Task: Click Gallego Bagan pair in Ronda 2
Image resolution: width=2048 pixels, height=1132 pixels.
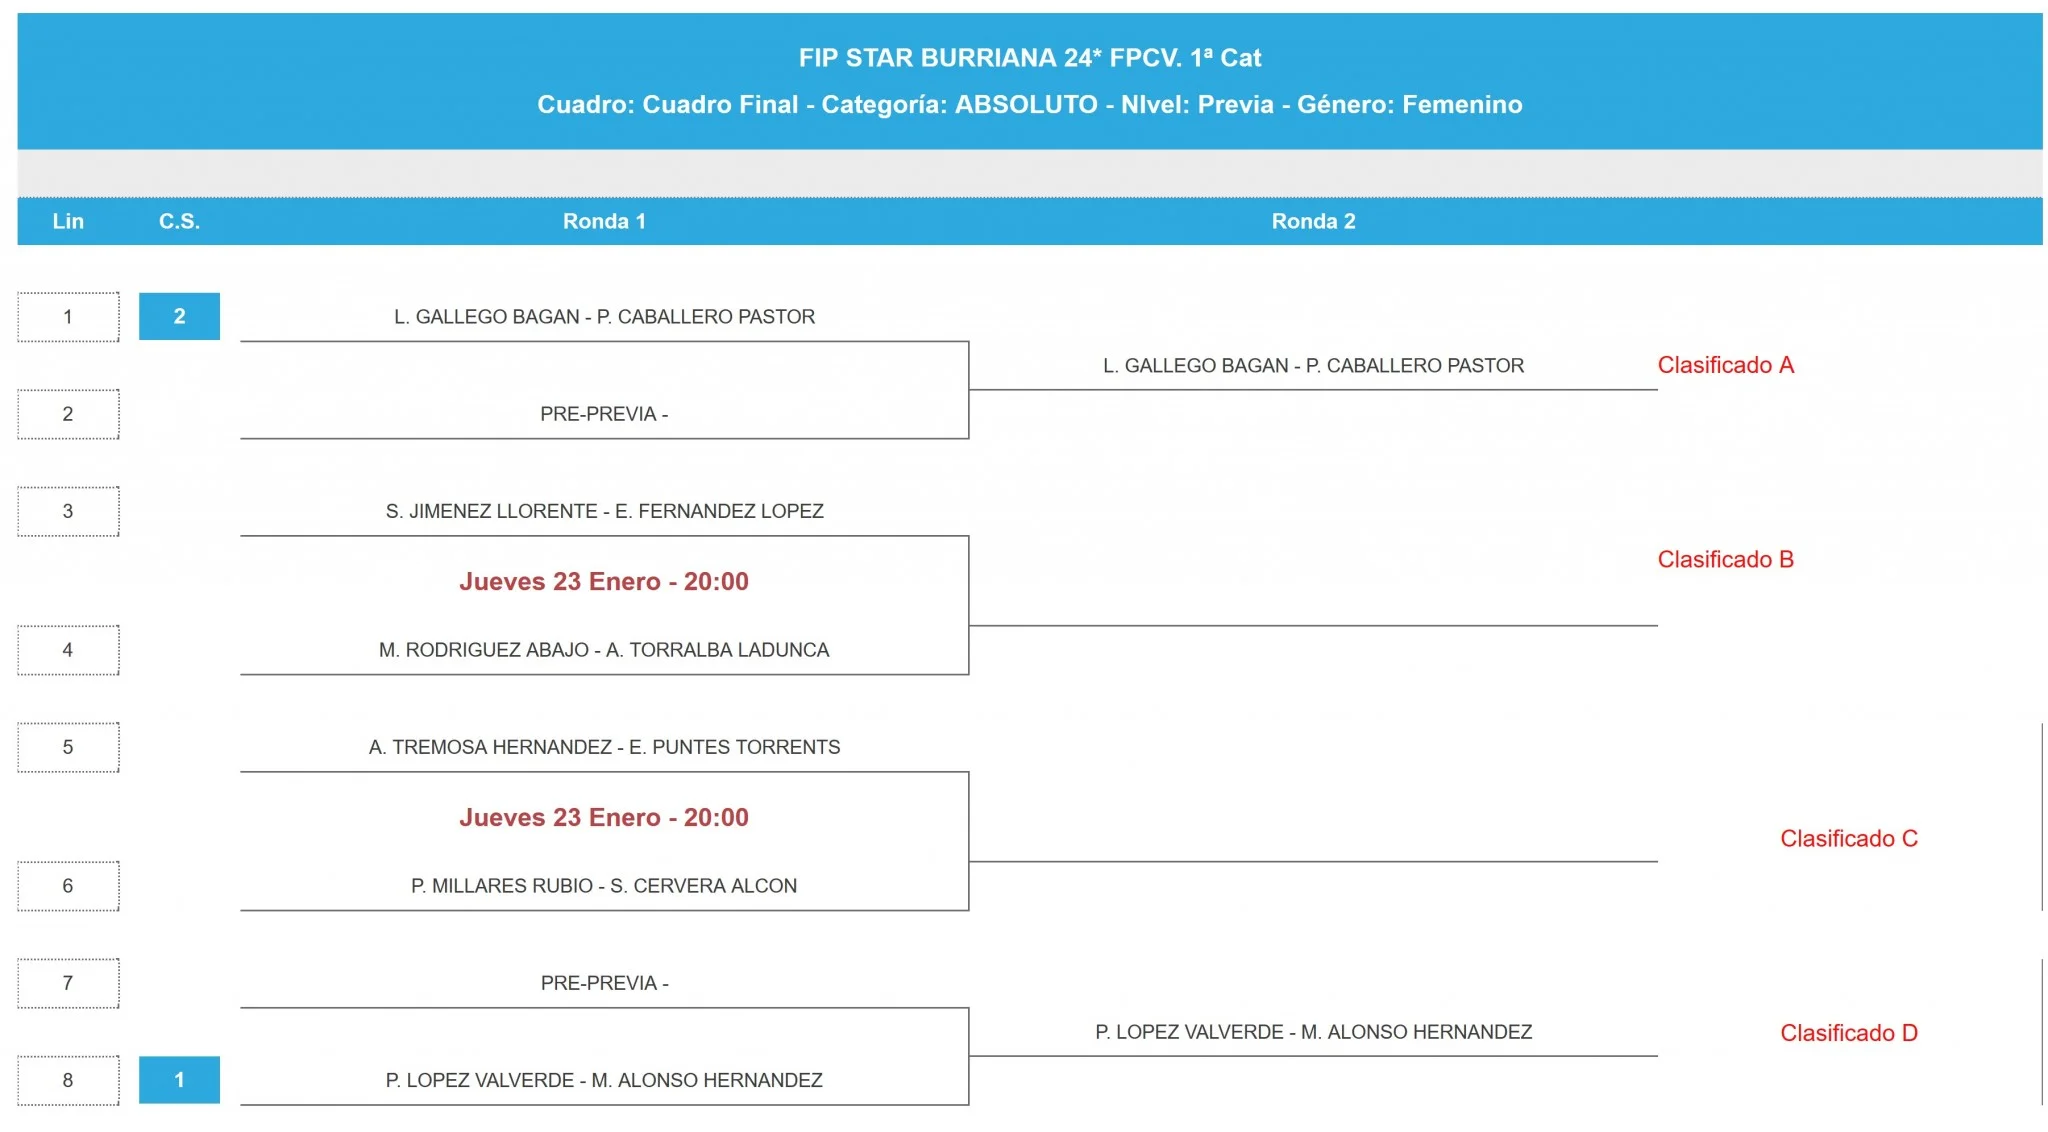Action: point(1313,366)
